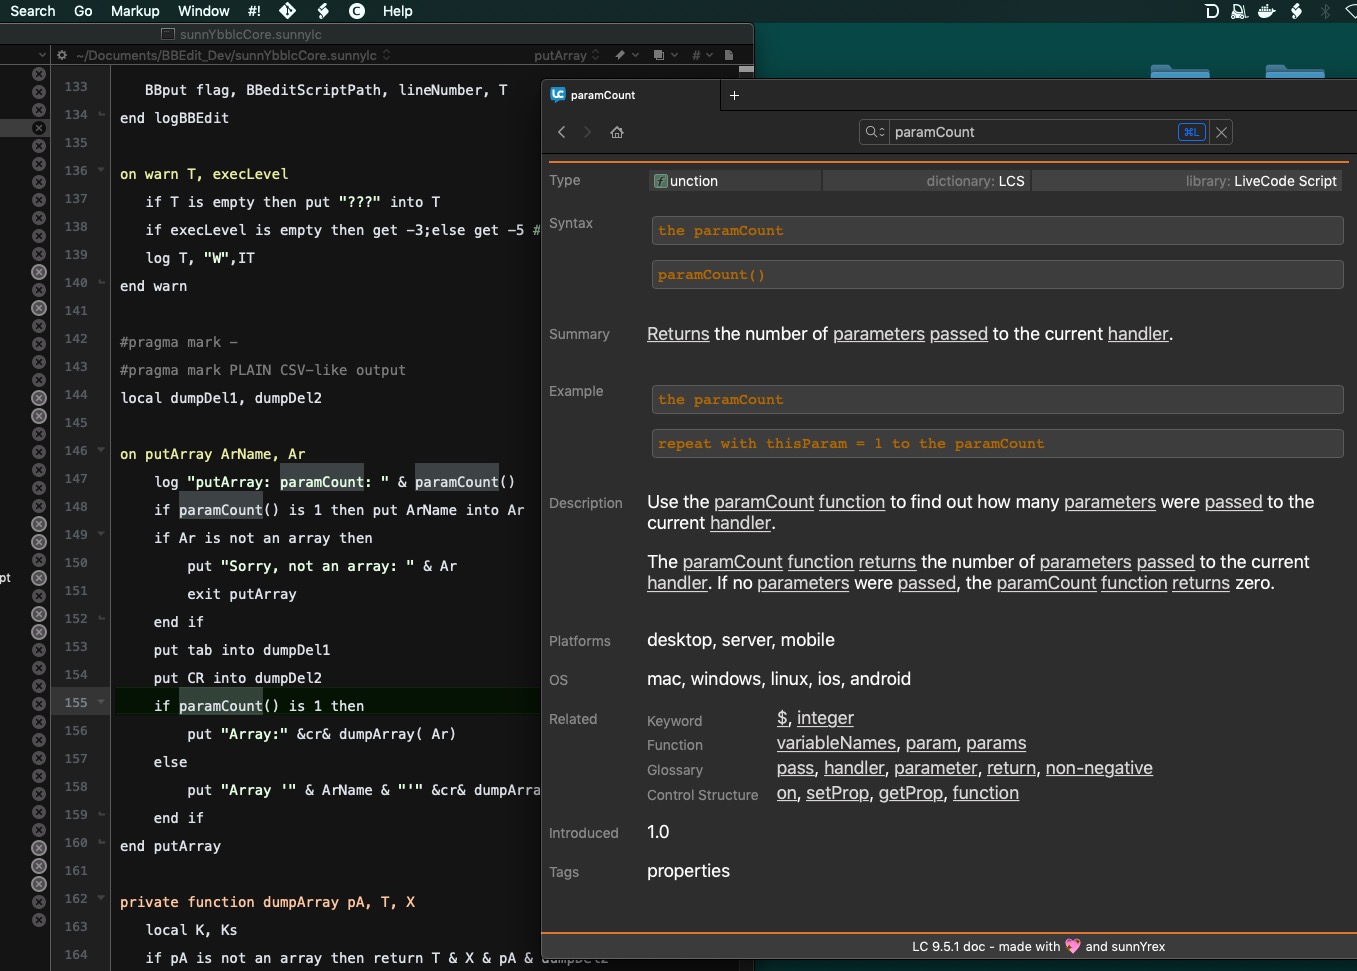Go back with the left chevron arrow
The width and height of the screenshot is (1357, 971).
point(562,132)
